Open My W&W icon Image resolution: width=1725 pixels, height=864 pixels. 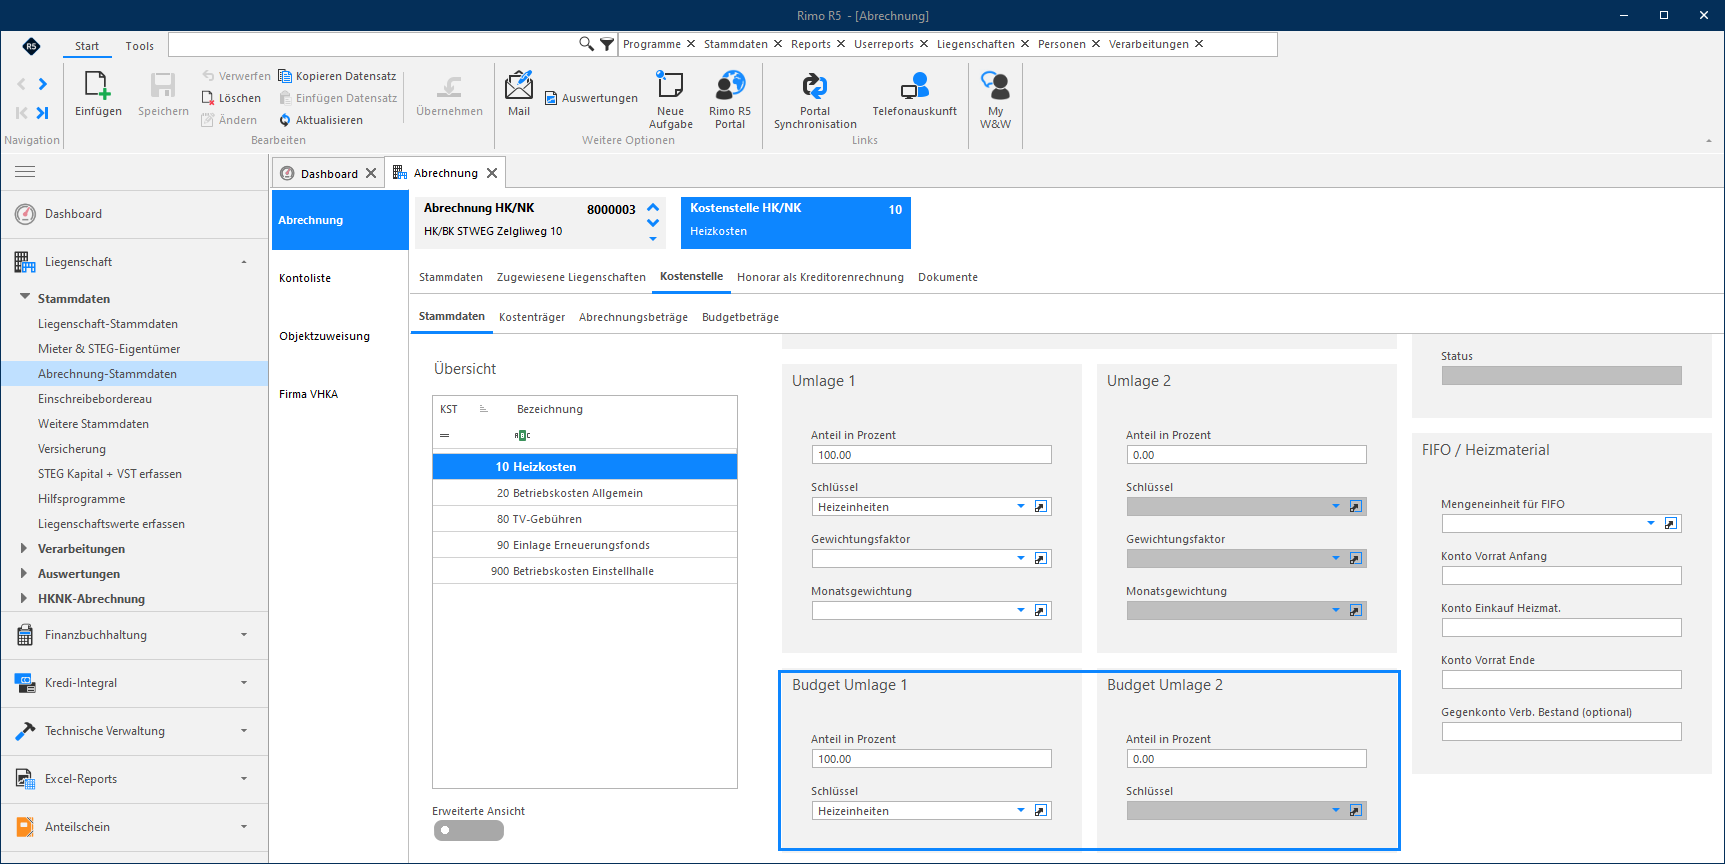[995, 86]
